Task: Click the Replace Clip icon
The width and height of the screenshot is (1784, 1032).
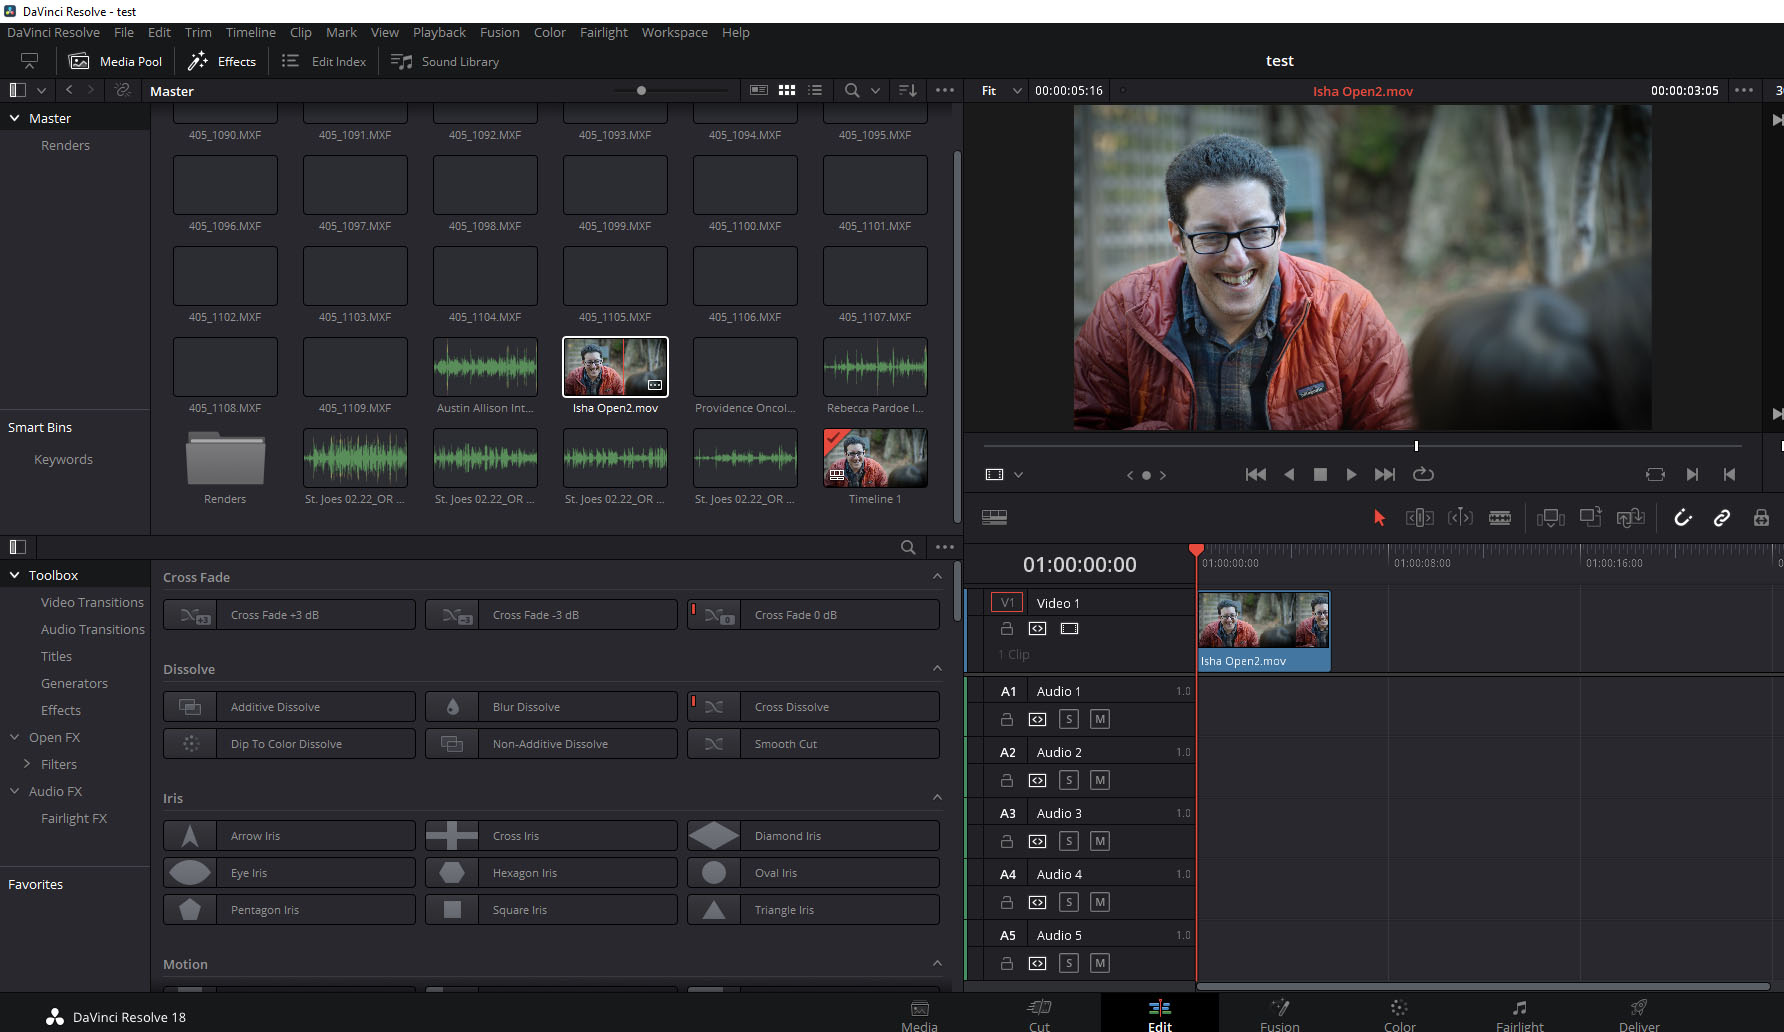Action: [x=1630, y=517]
